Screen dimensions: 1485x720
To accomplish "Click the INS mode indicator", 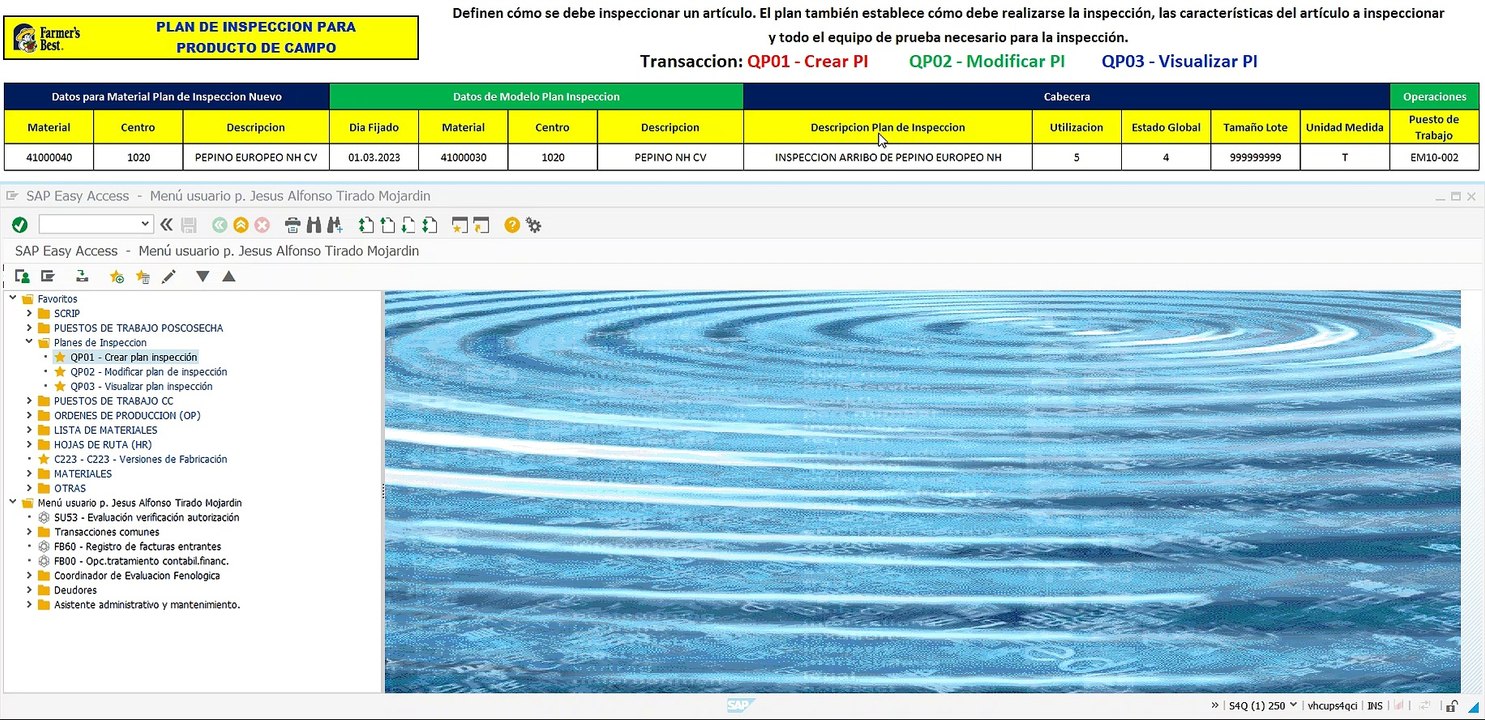I will tap(1375, 706).
